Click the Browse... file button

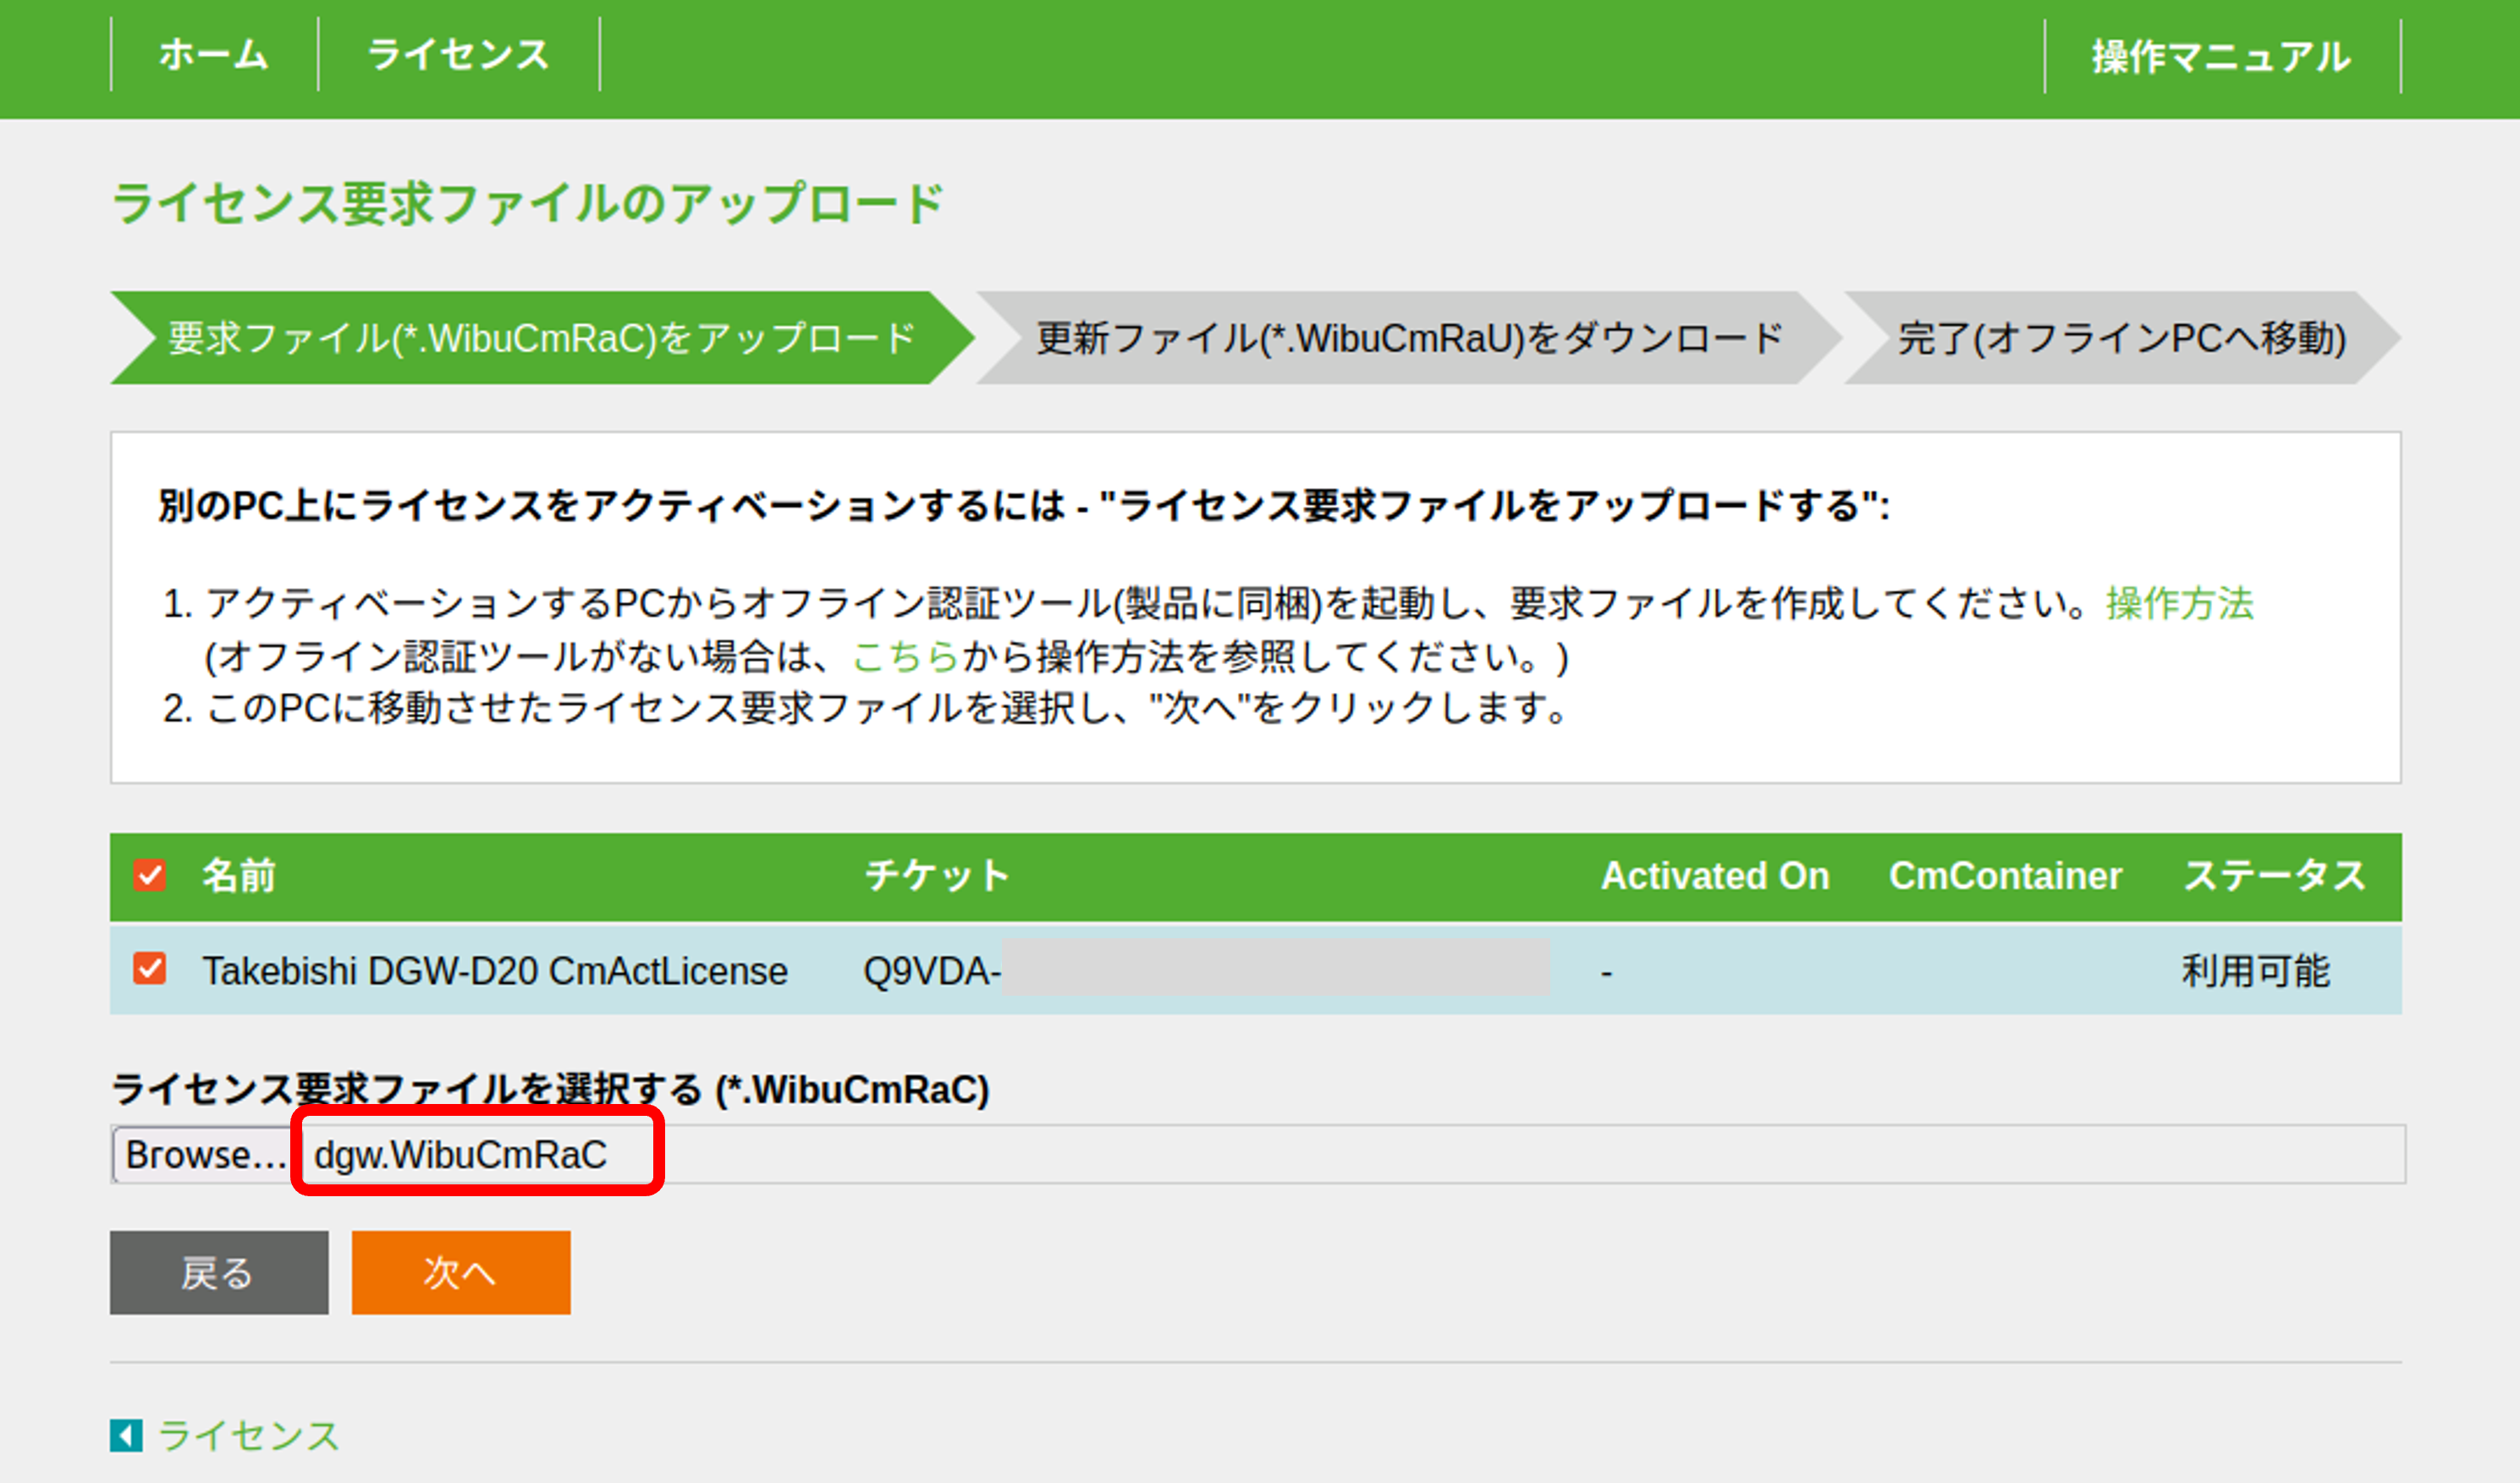click(203, 1155)
